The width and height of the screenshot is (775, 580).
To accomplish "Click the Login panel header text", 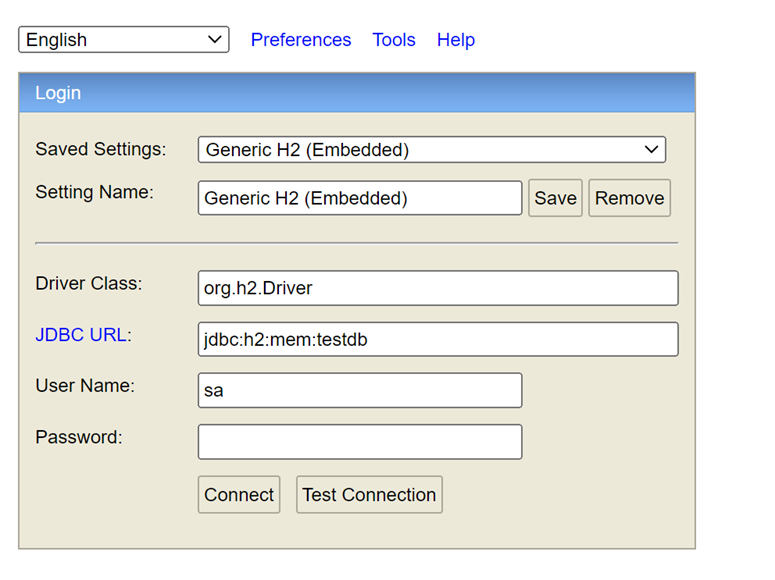I will [x=58, y=93].
